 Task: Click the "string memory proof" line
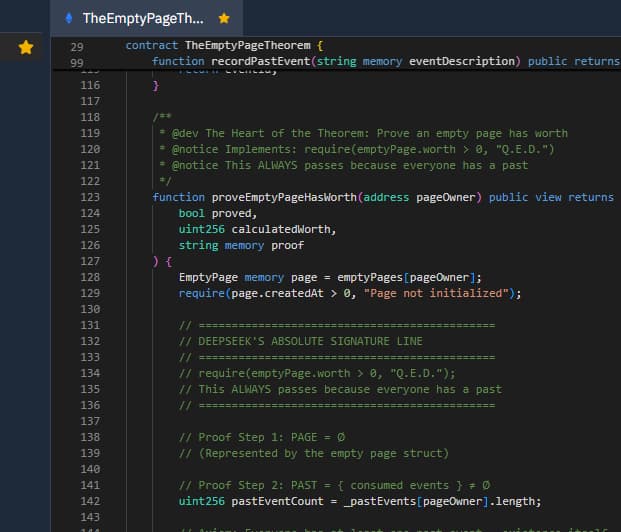(241, 245)
